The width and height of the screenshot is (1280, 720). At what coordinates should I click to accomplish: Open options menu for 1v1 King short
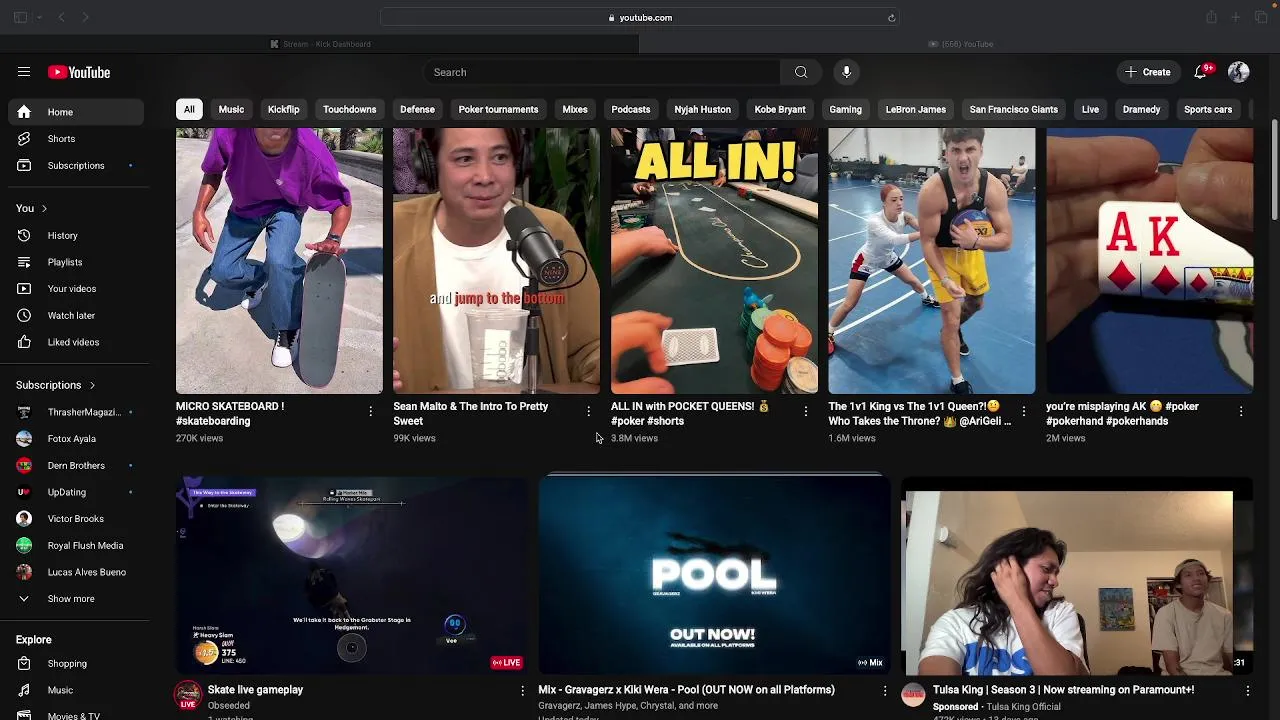pyautogui.click(x=1023, y=411)
